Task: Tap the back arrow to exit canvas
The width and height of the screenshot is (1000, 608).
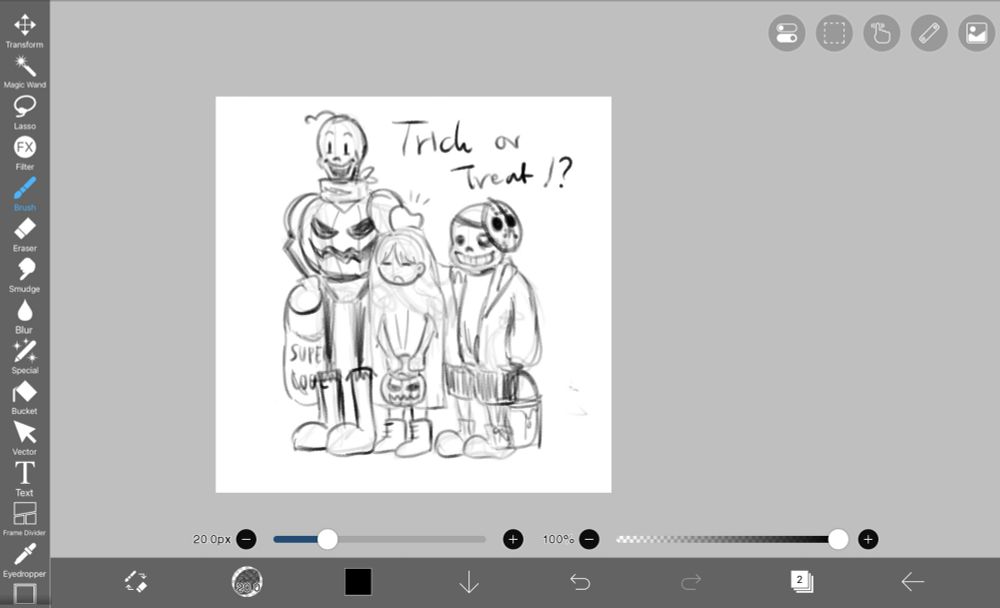Action: point(913,582)
